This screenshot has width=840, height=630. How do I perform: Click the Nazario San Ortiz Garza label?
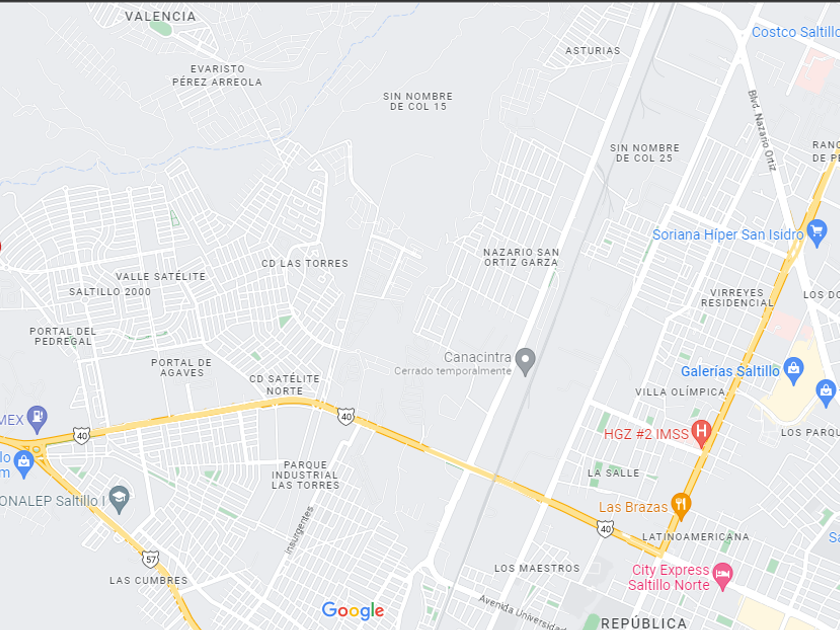tap(521, 257)
